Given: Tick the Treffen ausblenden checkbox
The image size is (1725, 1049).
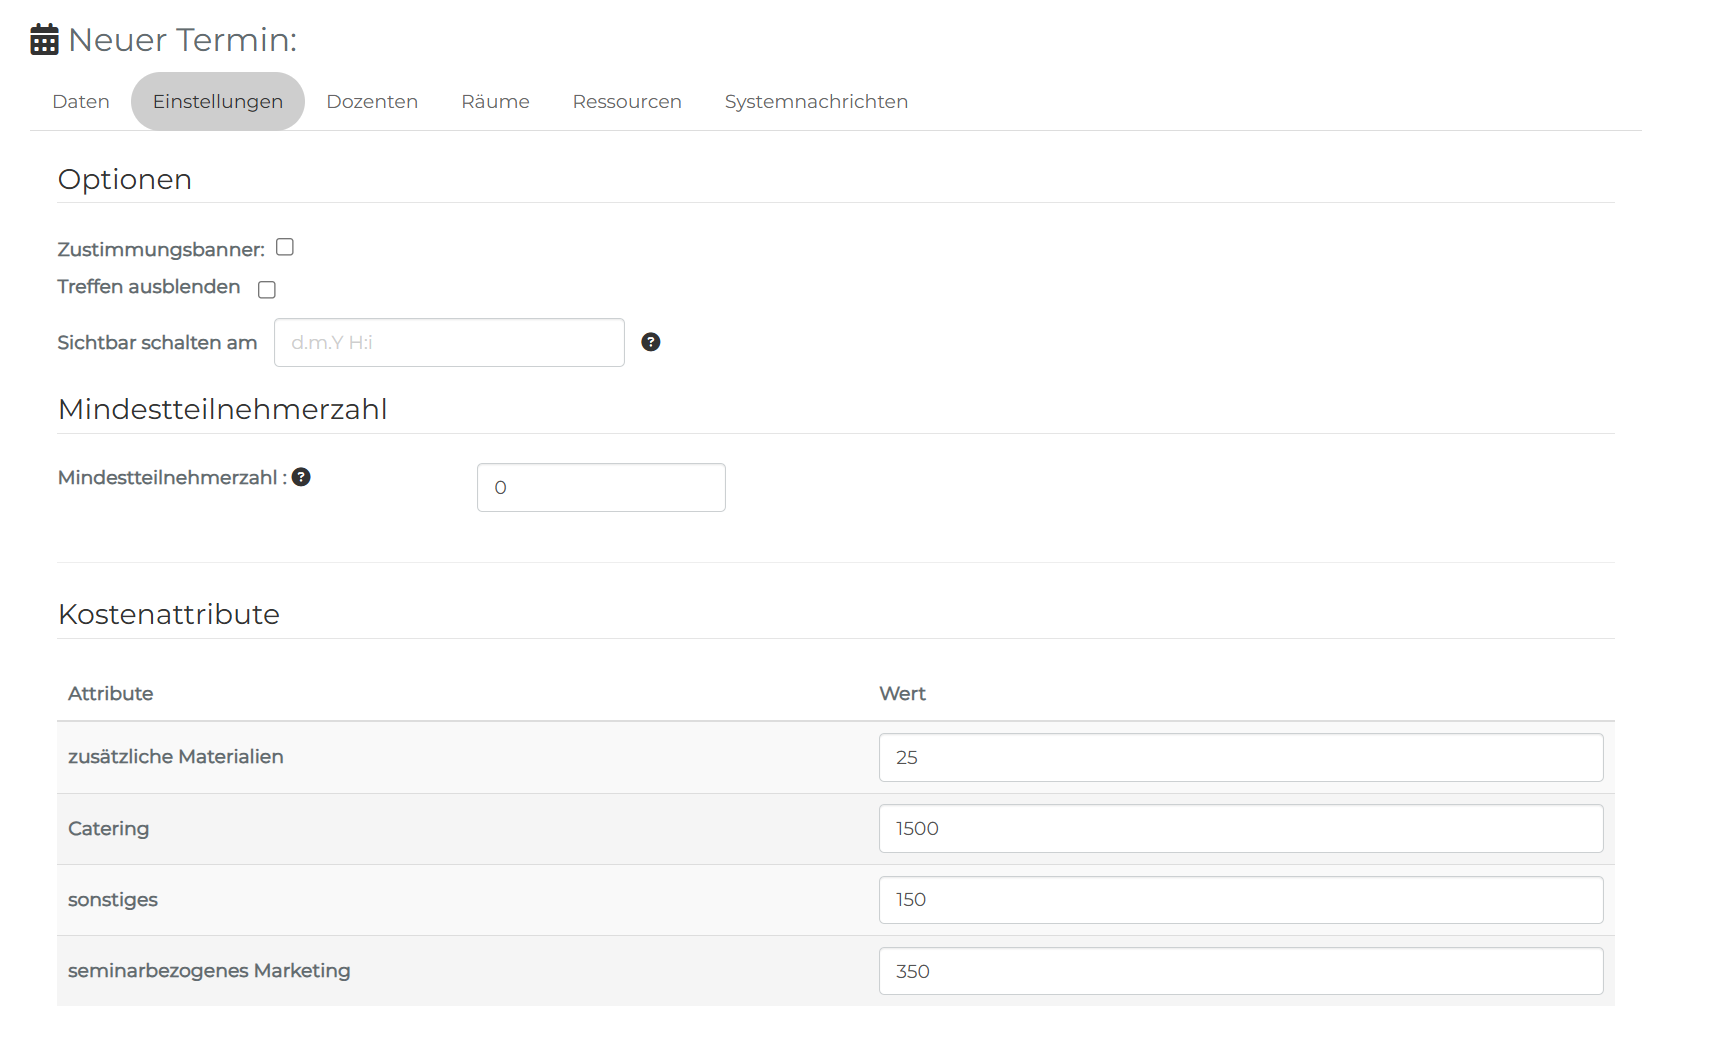Looking at the screenshot, I should point(267,289).
